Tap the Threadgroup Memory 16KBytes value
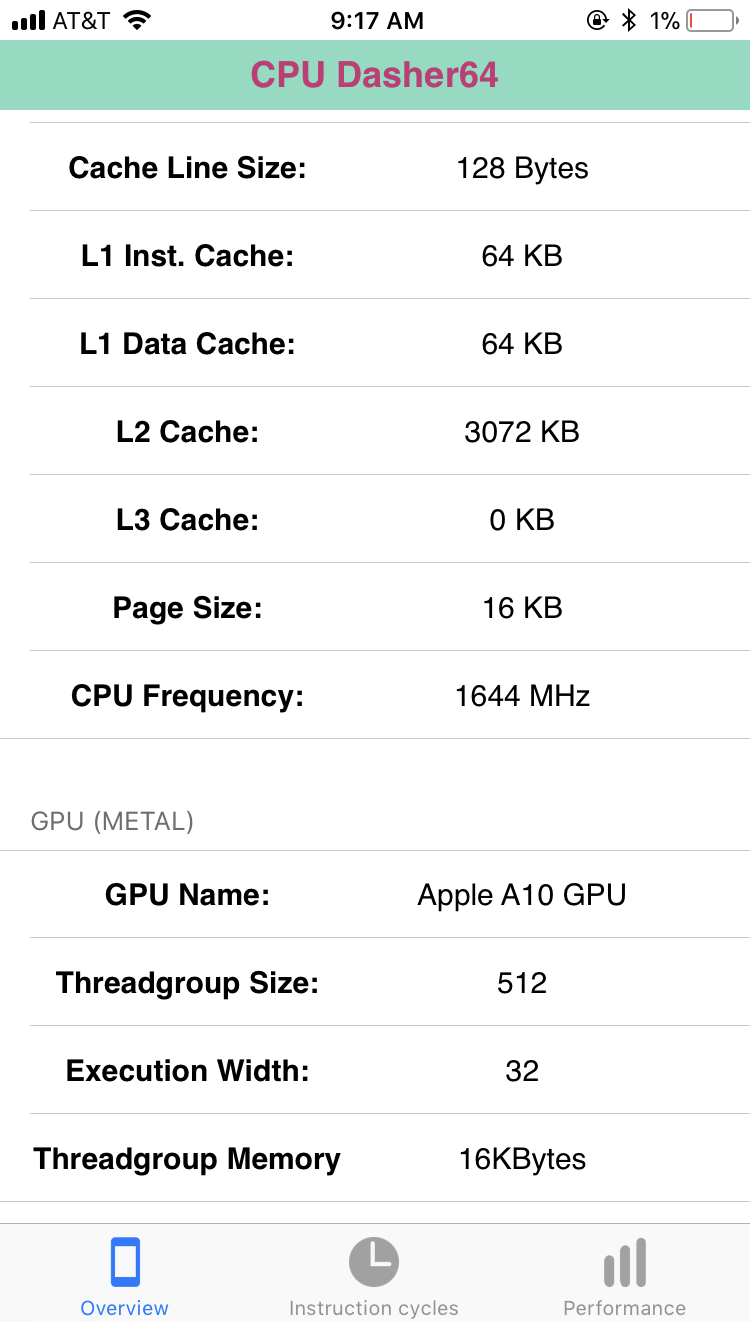Image resolution: width=750 pixels, height=1334 pixels. (x=522, y=1159)
